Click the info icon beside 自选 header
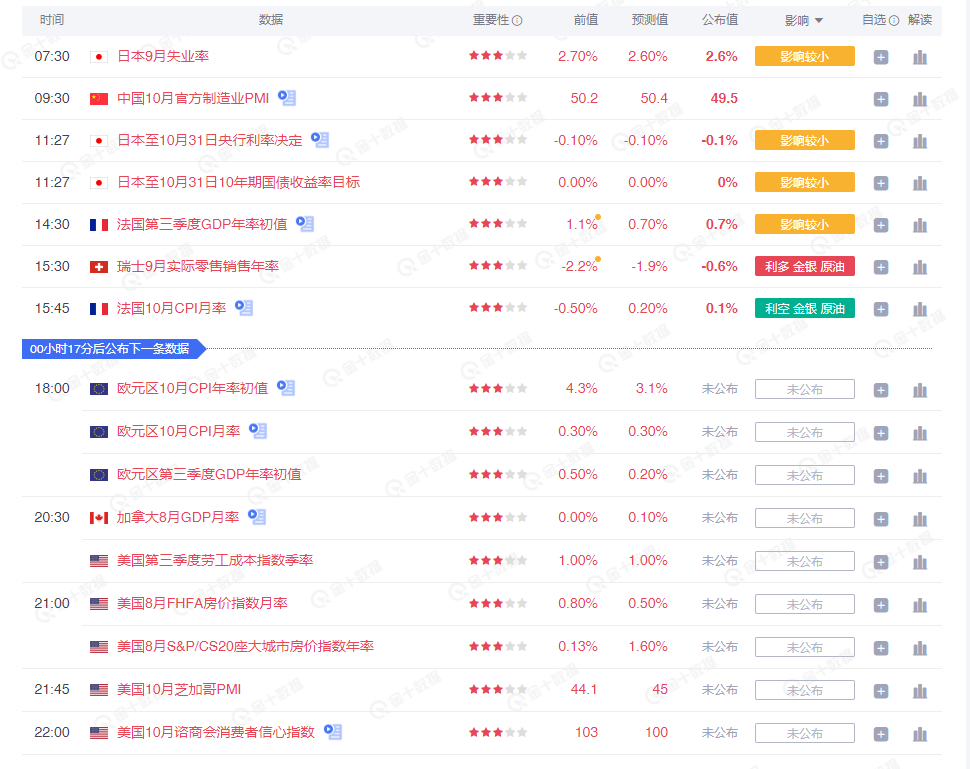The height and width of the screenshot is (769, 970). coord(893,19)
